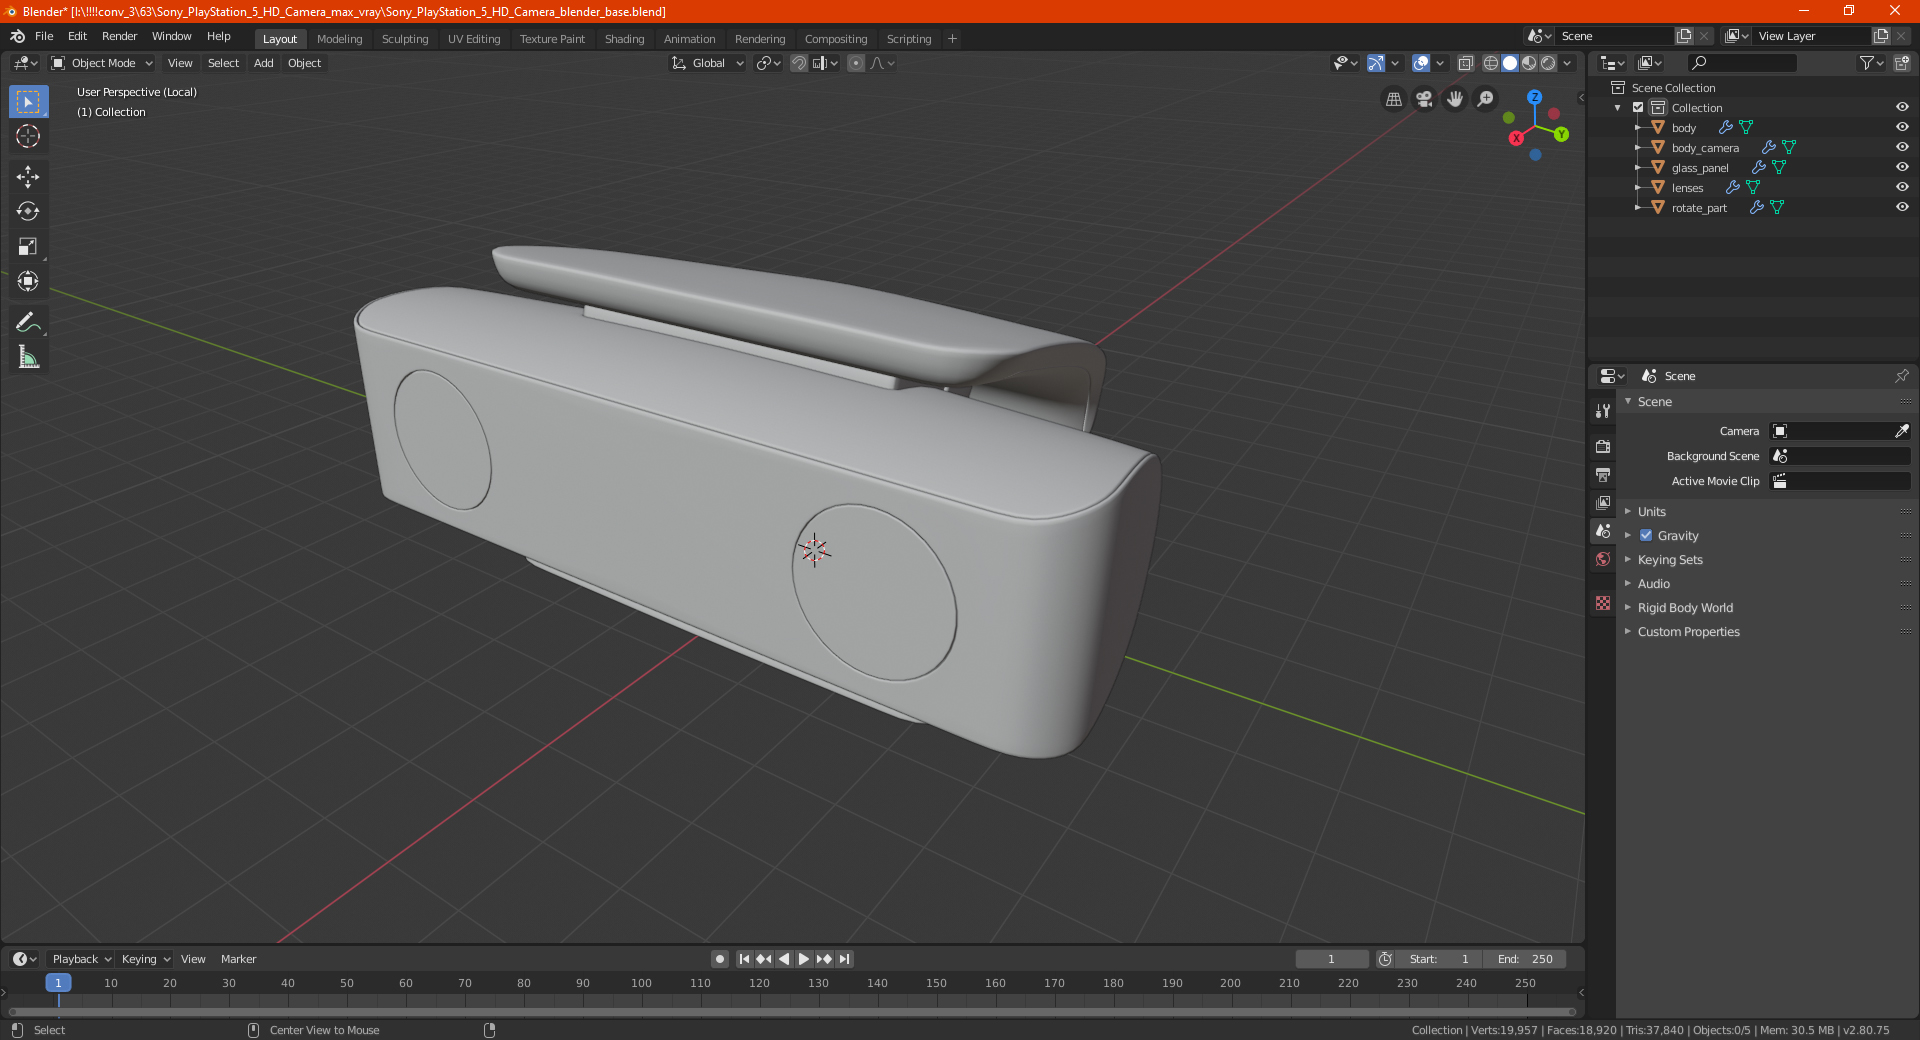Play animation forward
The height and width of the screenshot is (1040, 1920).
(x=804, y=959)
